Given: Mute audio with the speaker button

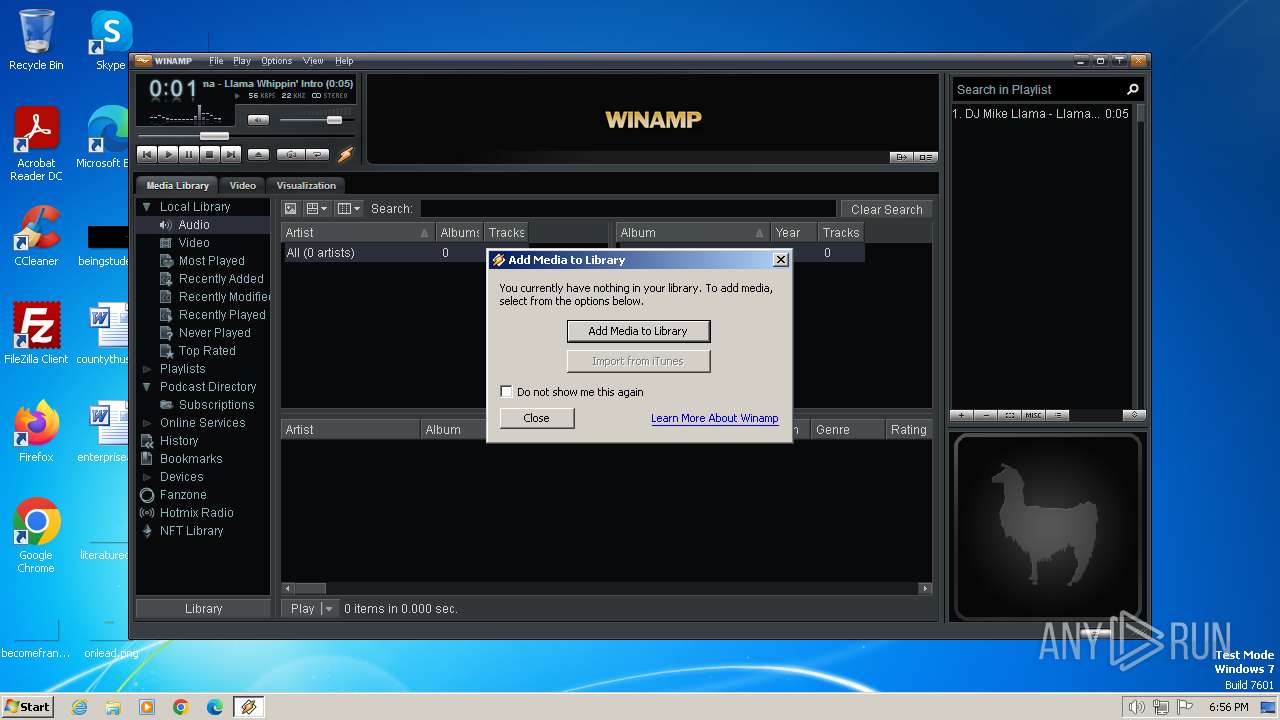Looking at the screenshot, I should click(258, 120).
